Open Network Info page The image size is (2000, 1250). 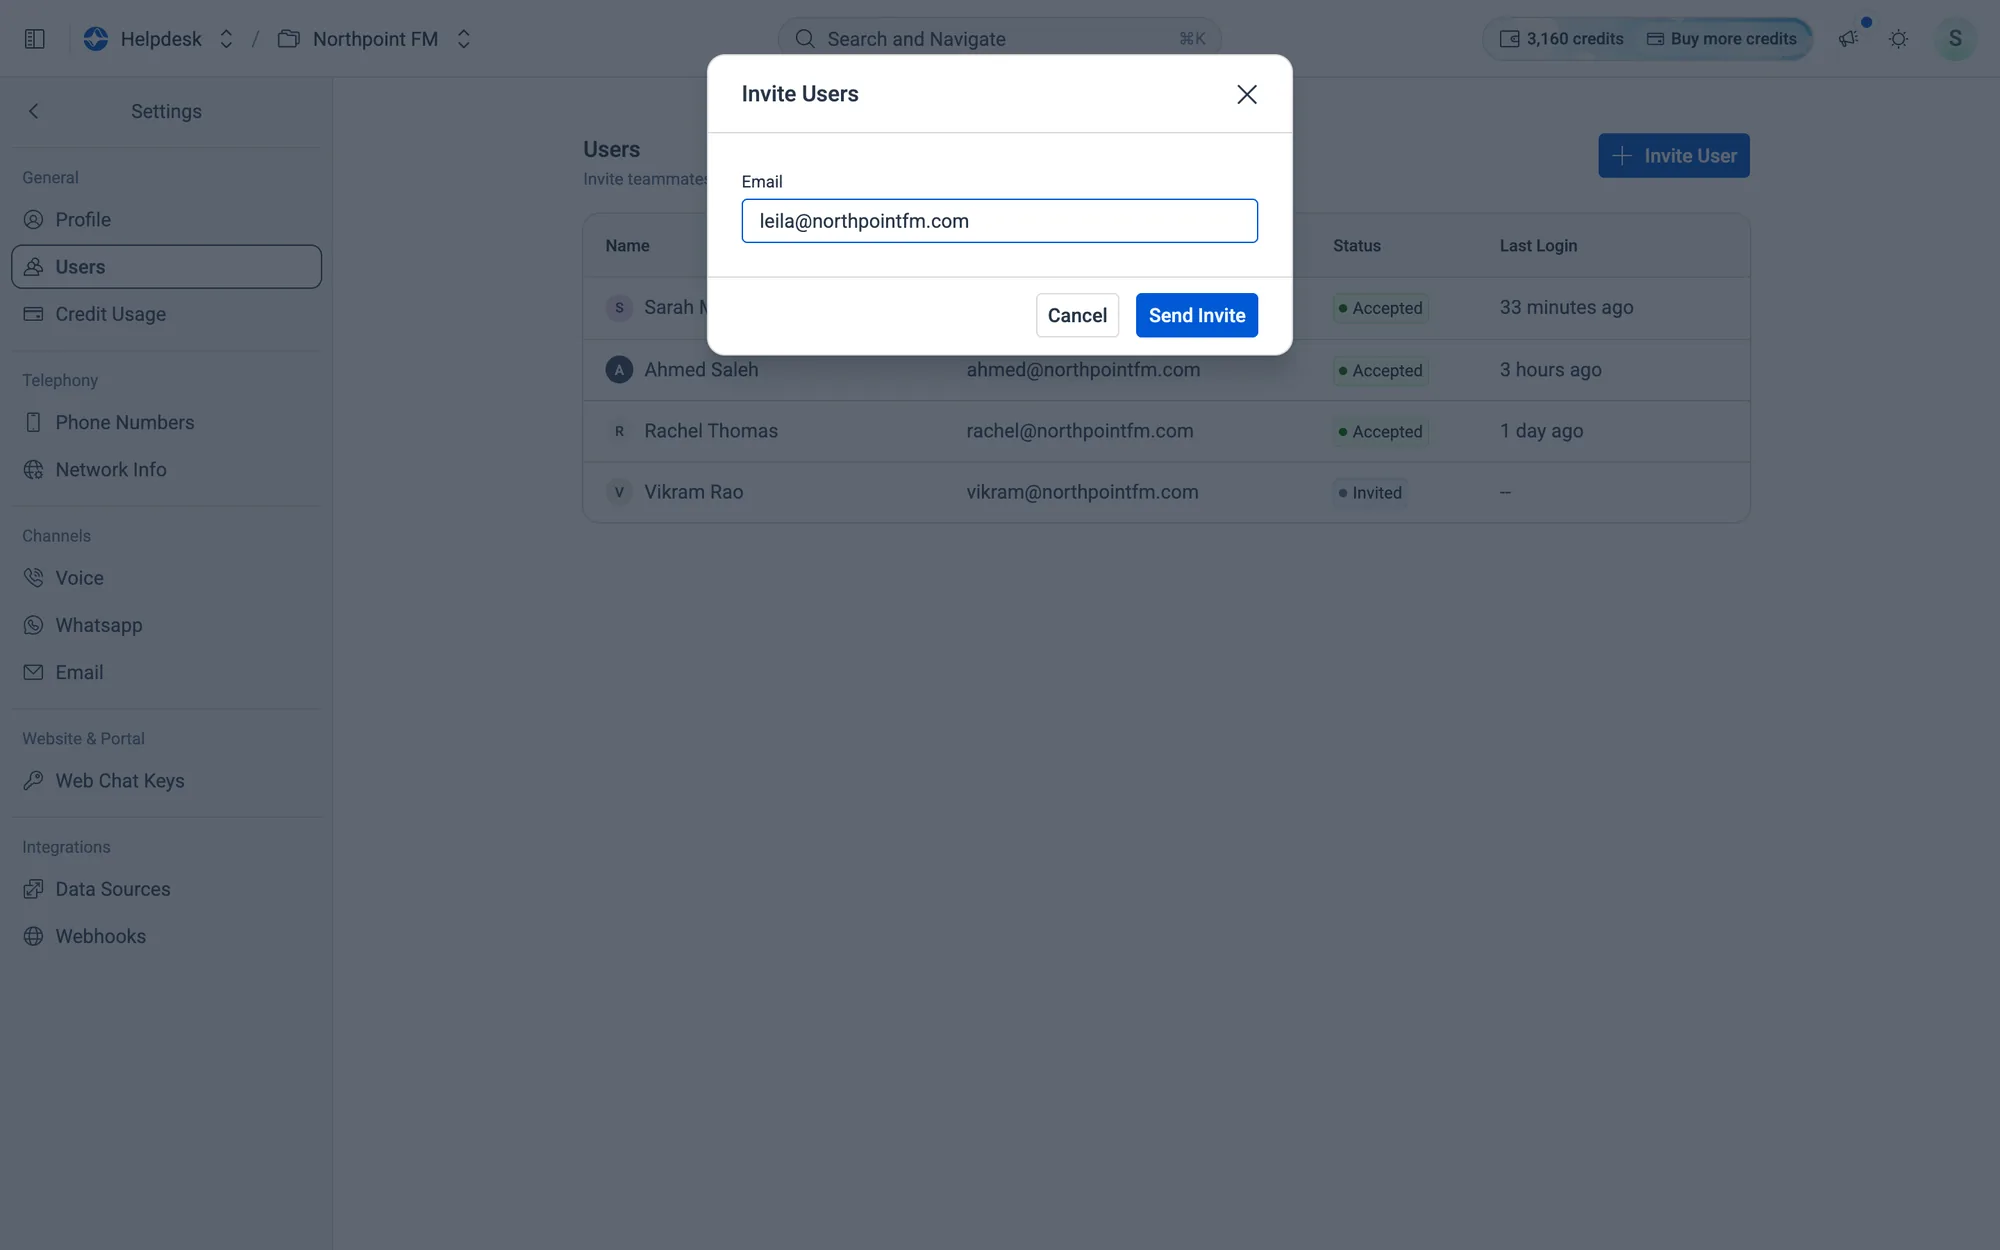coord(166,470)
